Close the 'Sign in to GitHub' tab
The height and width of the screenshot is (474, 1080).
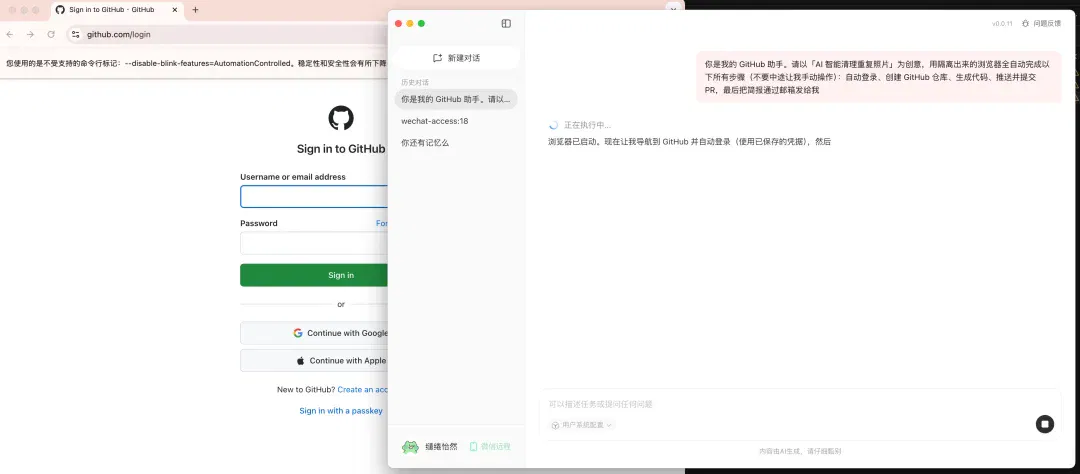point(175,10)
